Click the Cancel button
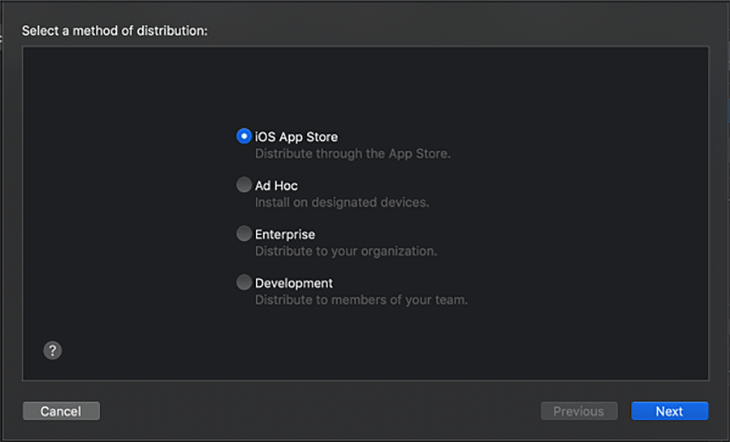 61,411
